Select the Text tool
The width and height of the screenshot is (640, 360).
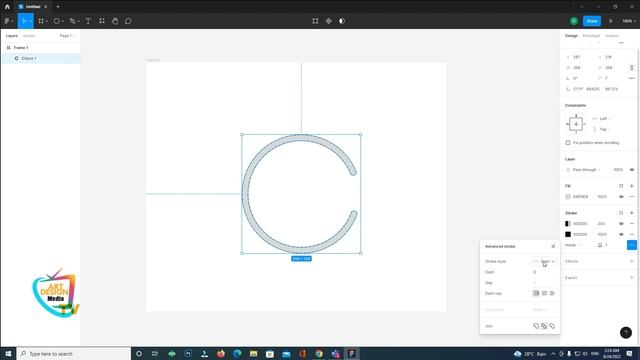coord(88,21)
